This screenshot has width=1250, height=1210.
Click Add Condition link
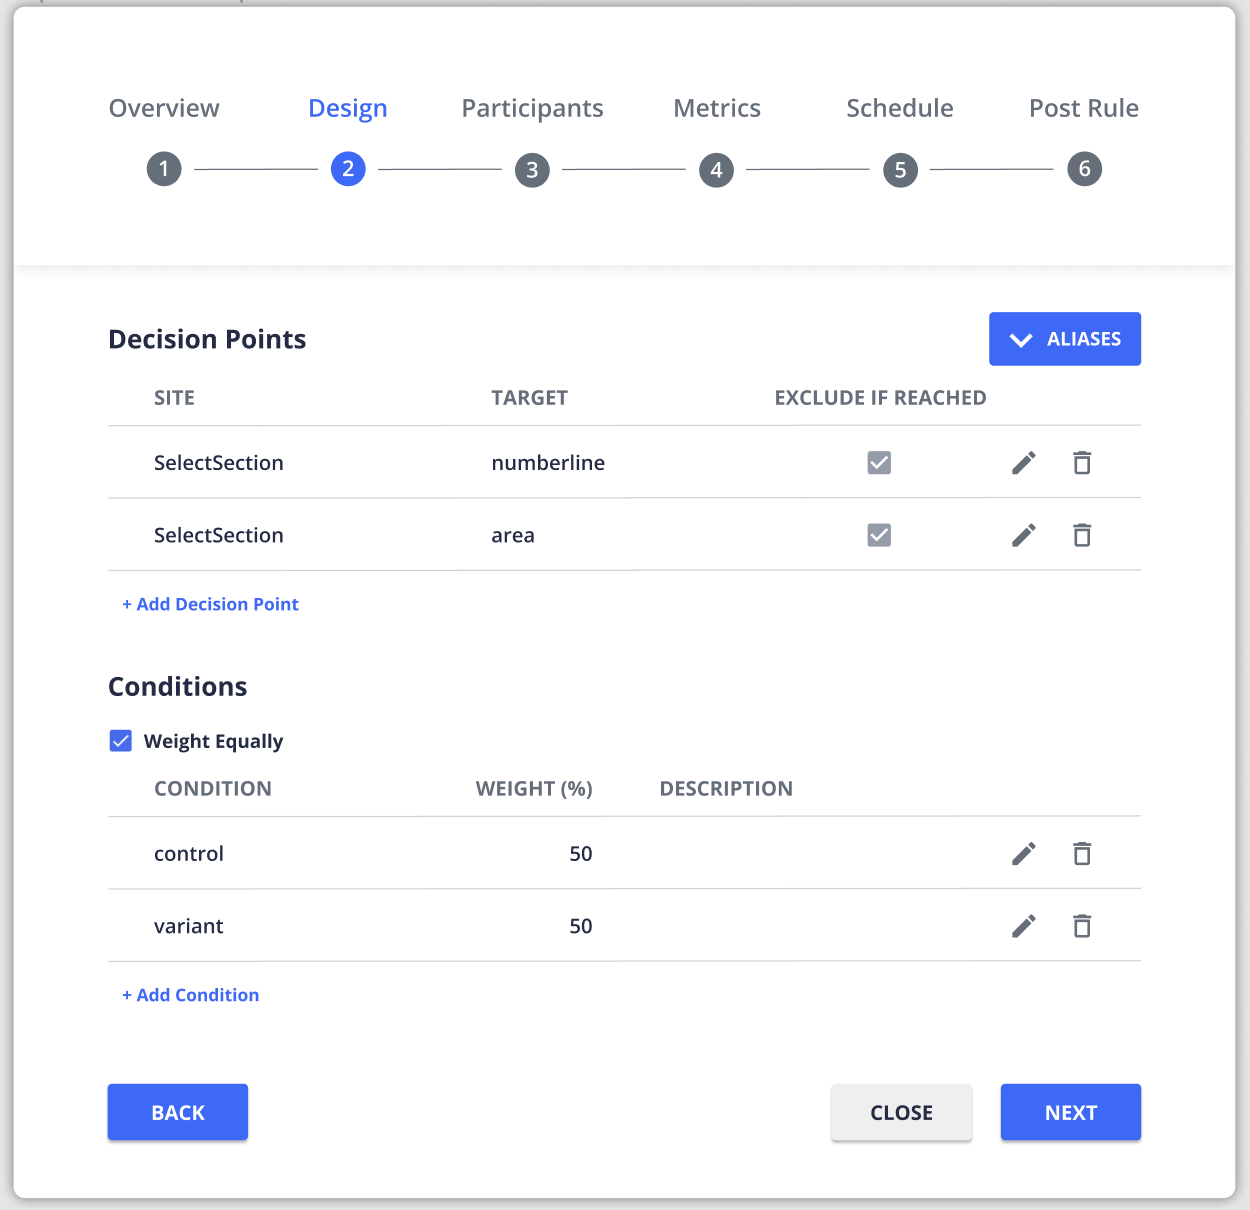coord(190,995)
